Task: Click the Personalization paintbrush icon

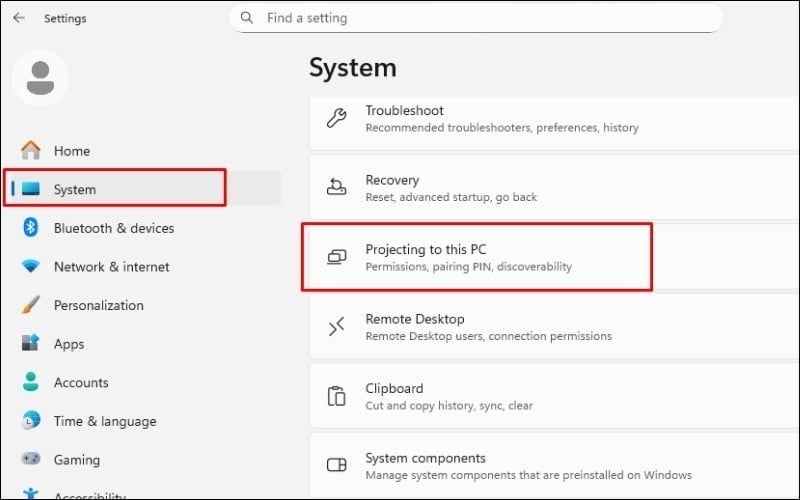Action: coord(31,305)
